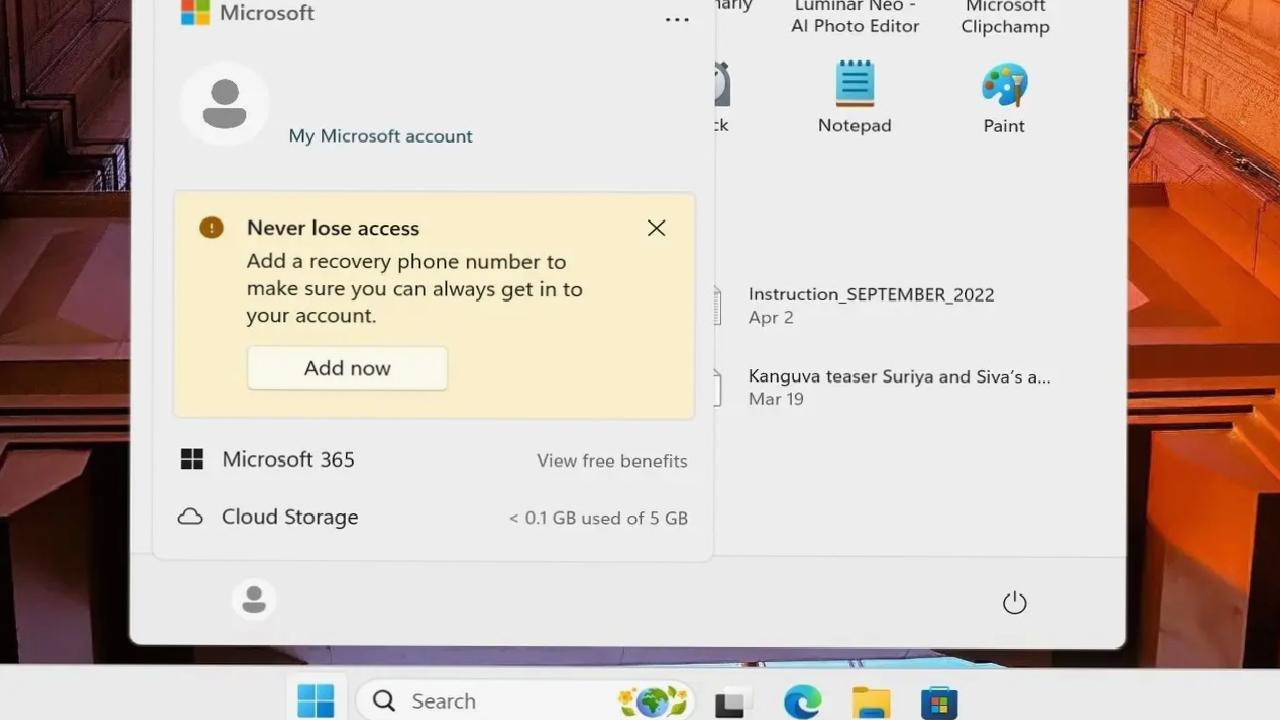Screen dimensions: 1280x720
Task: Click the Microsoft logo in account panel
Action: 195,12
